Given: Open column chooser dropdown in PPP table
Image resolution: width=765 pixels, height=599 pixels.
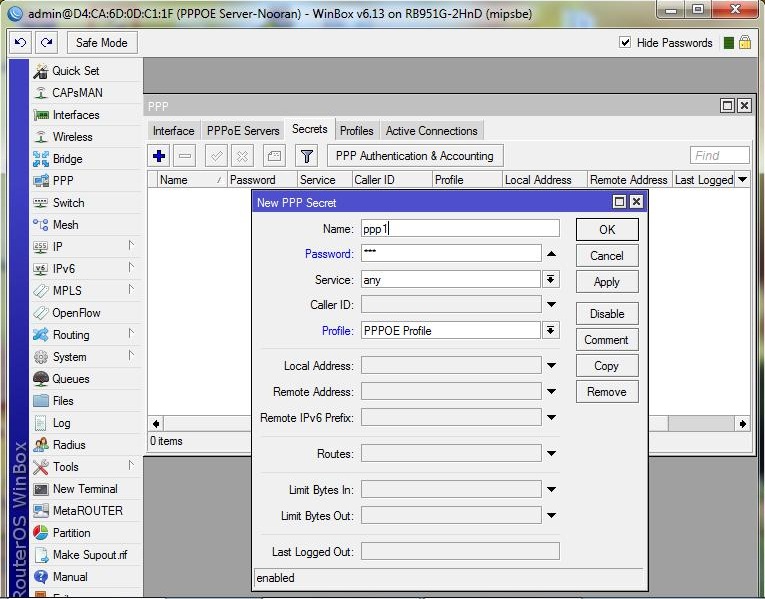Looking at the screenshot, I should [743, 180].
